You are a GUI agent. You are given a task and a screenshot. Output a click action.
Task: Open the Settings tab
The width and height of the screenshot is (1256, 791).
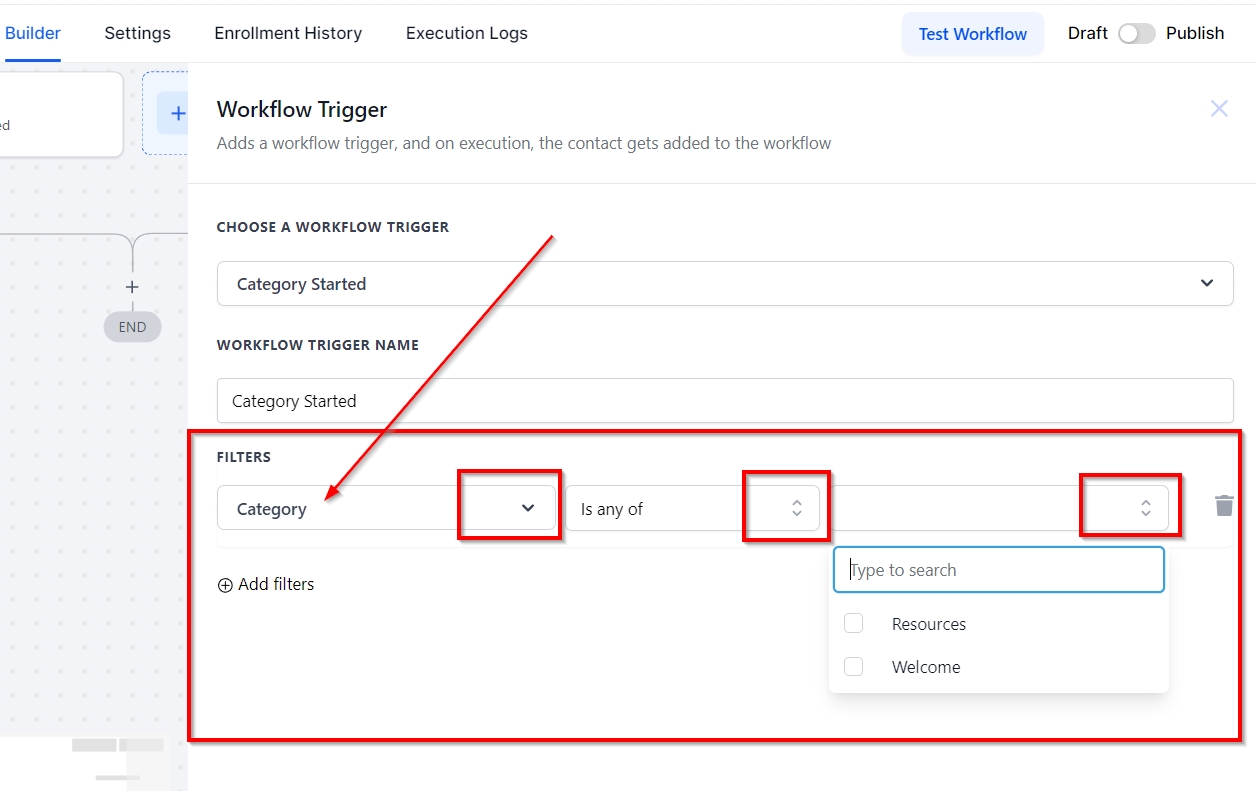(137, 33)
